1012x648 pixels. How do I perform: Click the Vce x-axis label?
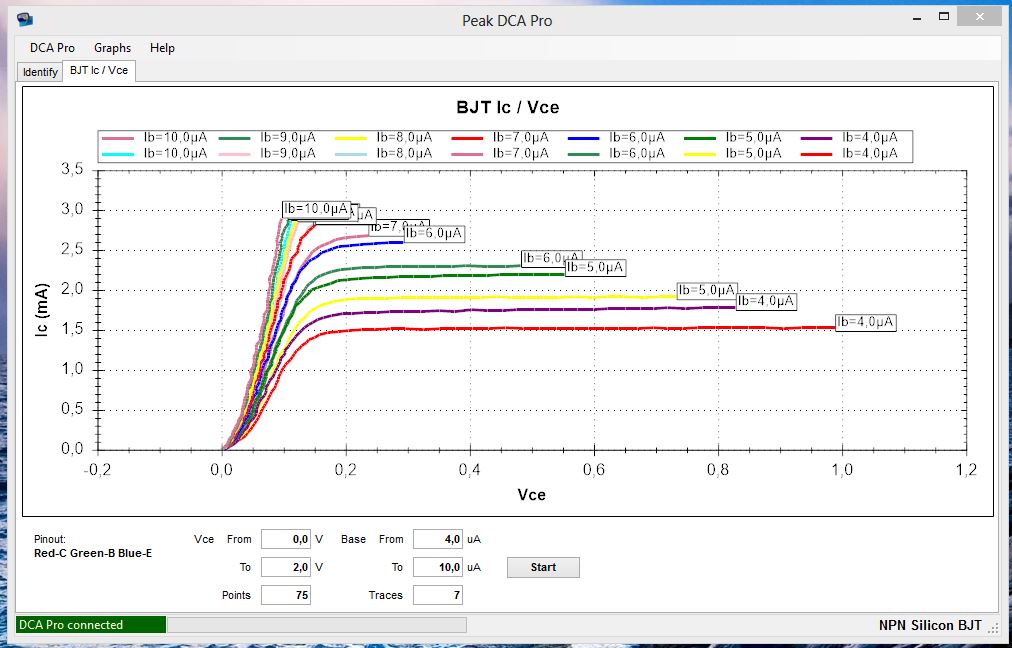point(531,495)
